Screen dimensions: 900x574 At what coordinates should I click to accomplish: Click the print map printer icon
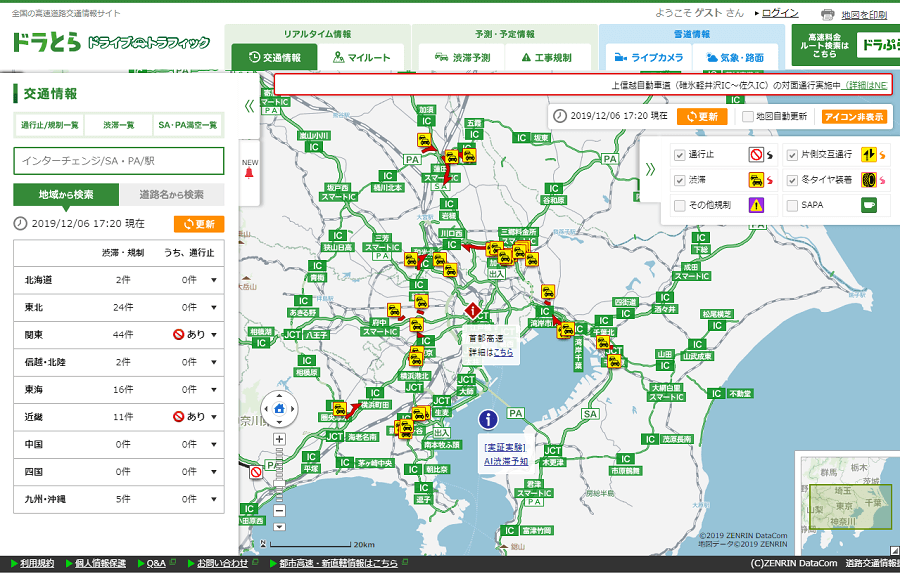828,14
